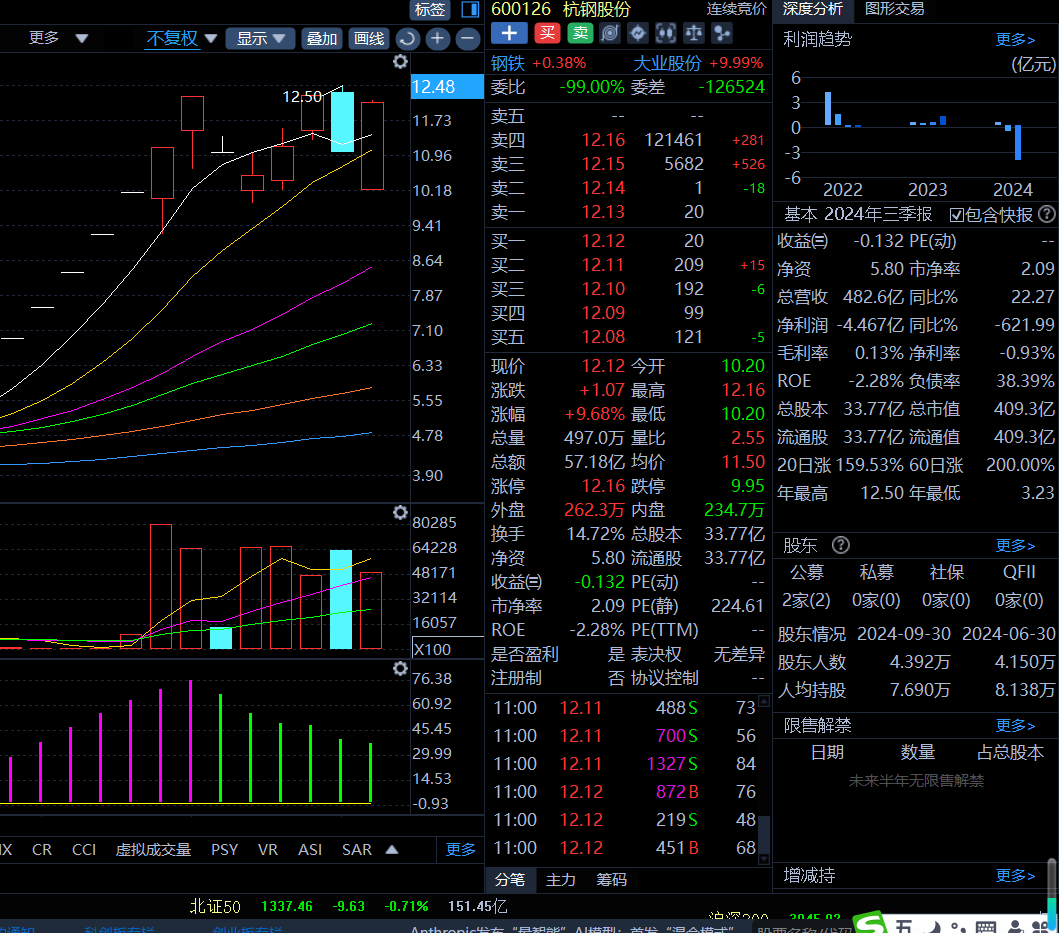Screen dimensions: 1059x933
Task: Select the PSY indicator tab
Action: pyautogui.click(x=224, y=849)
